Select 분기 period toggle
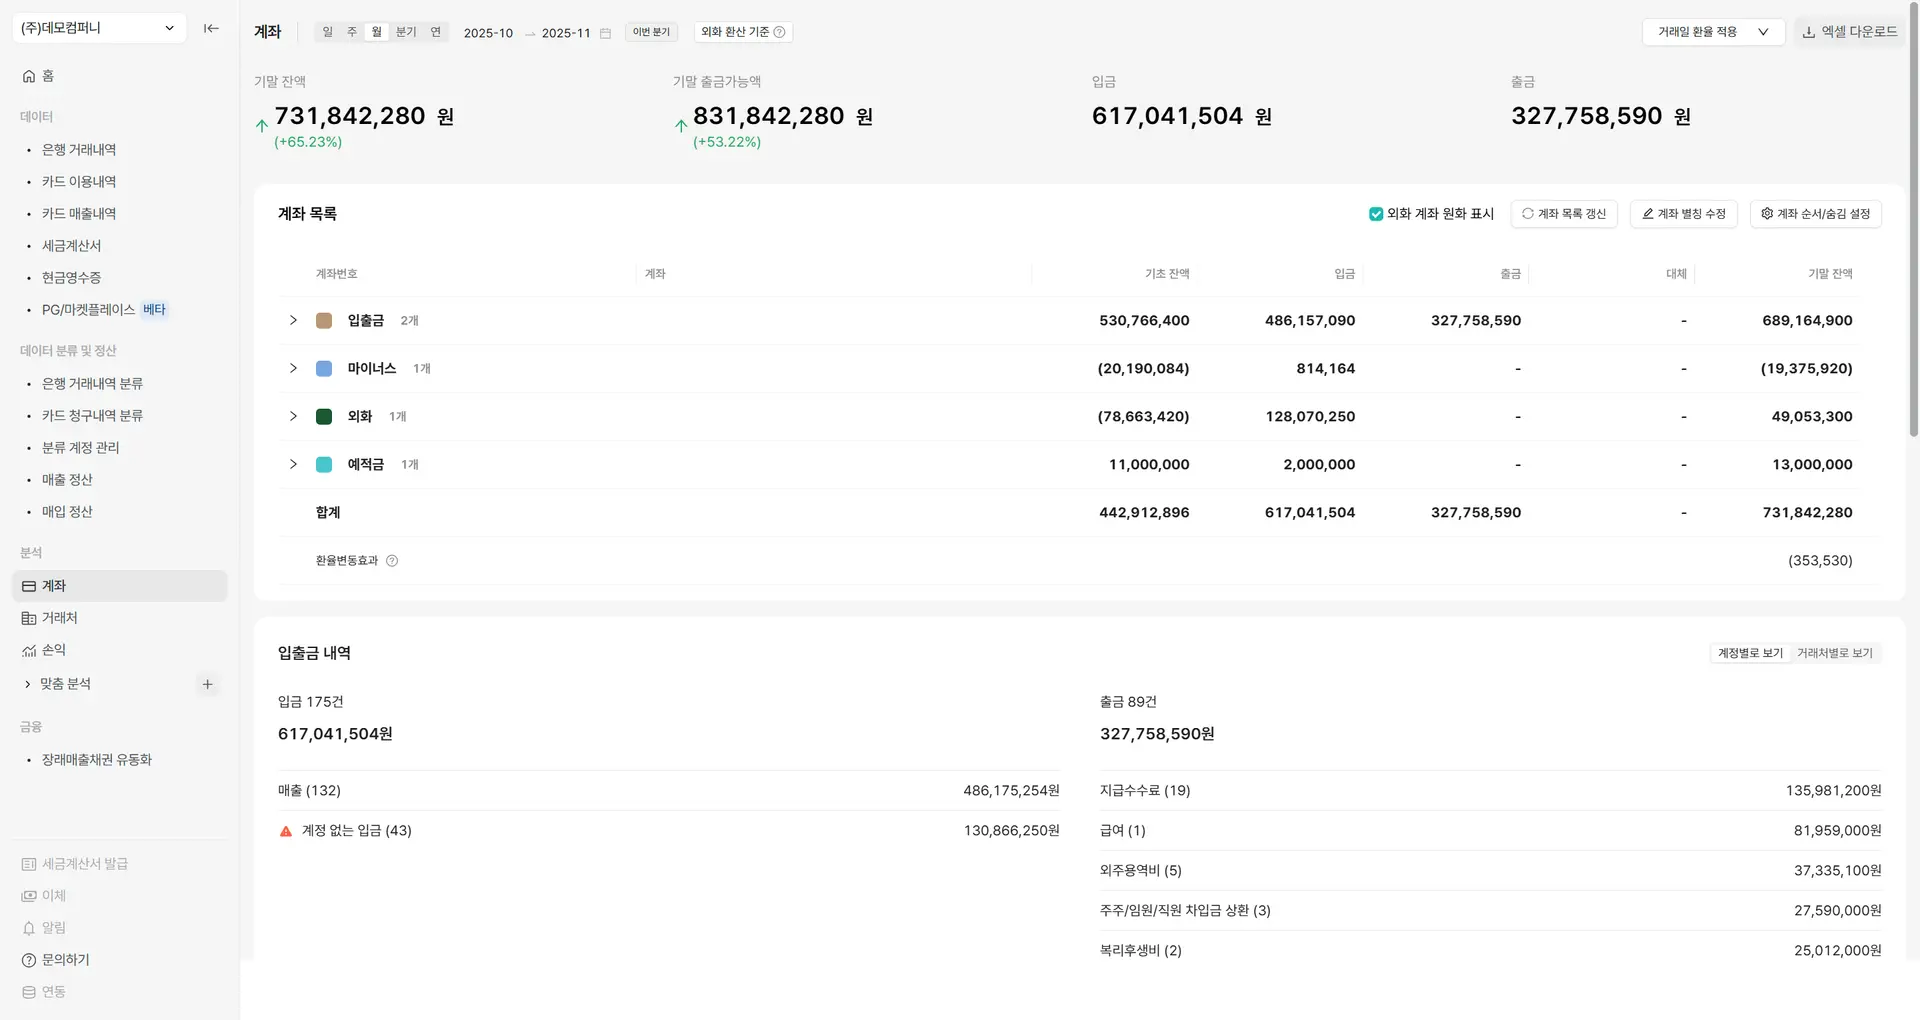Viewport: 1920px width, 1020px height. (406, 32)
